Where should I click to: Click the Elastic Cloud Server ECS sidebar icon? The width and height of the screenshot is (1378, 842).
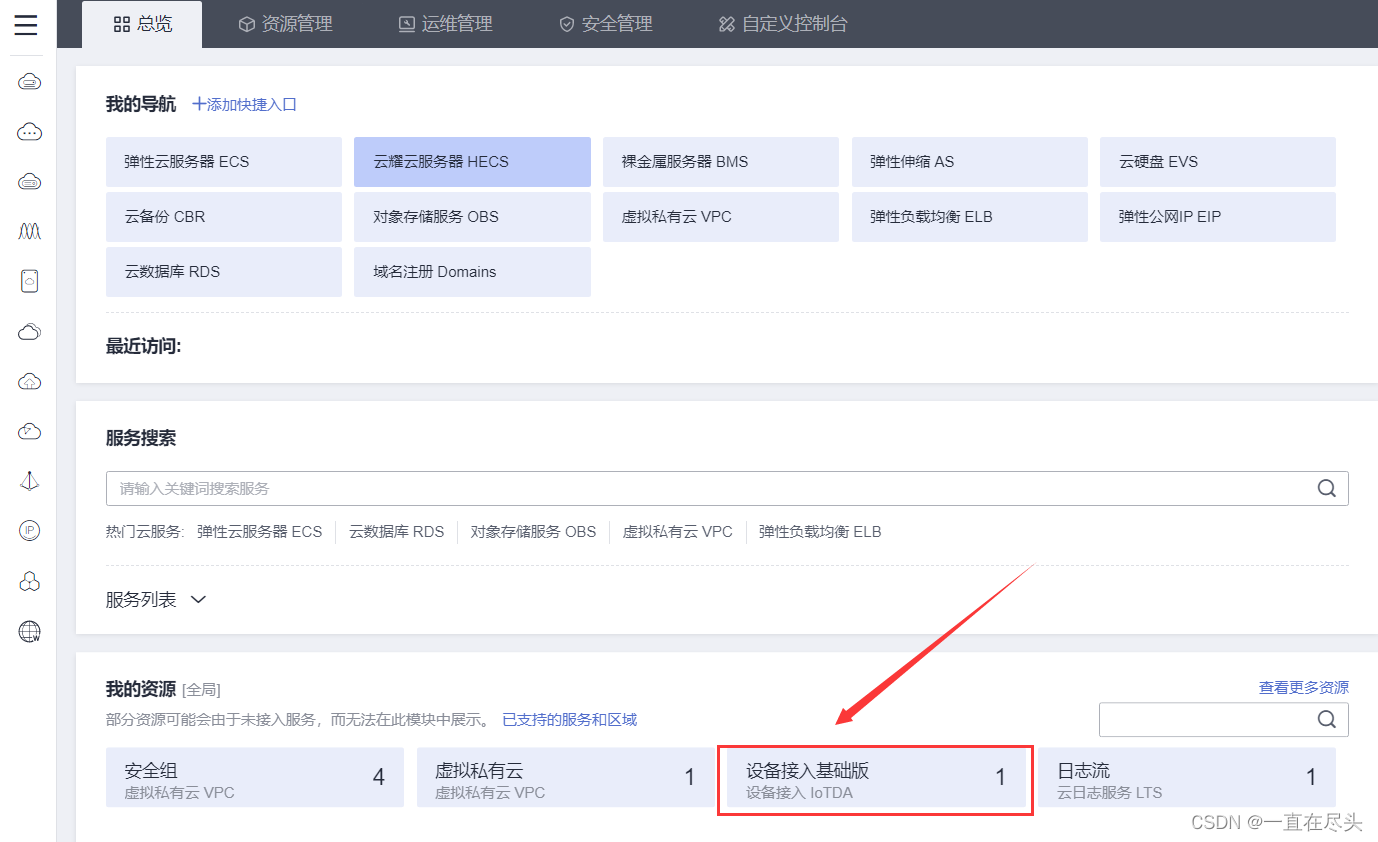tap(29, 82)
